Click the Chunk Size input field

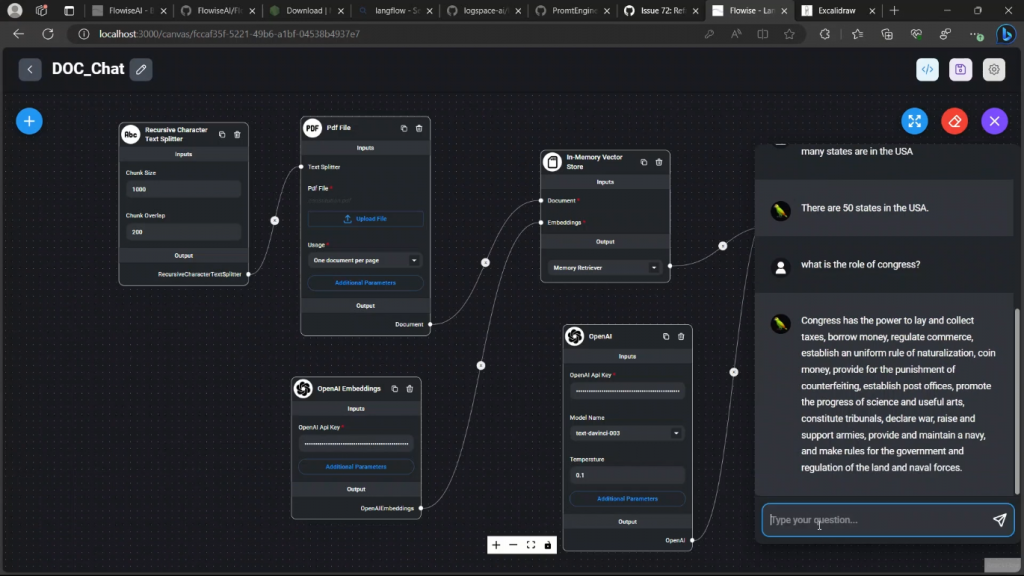pos(182,189)
